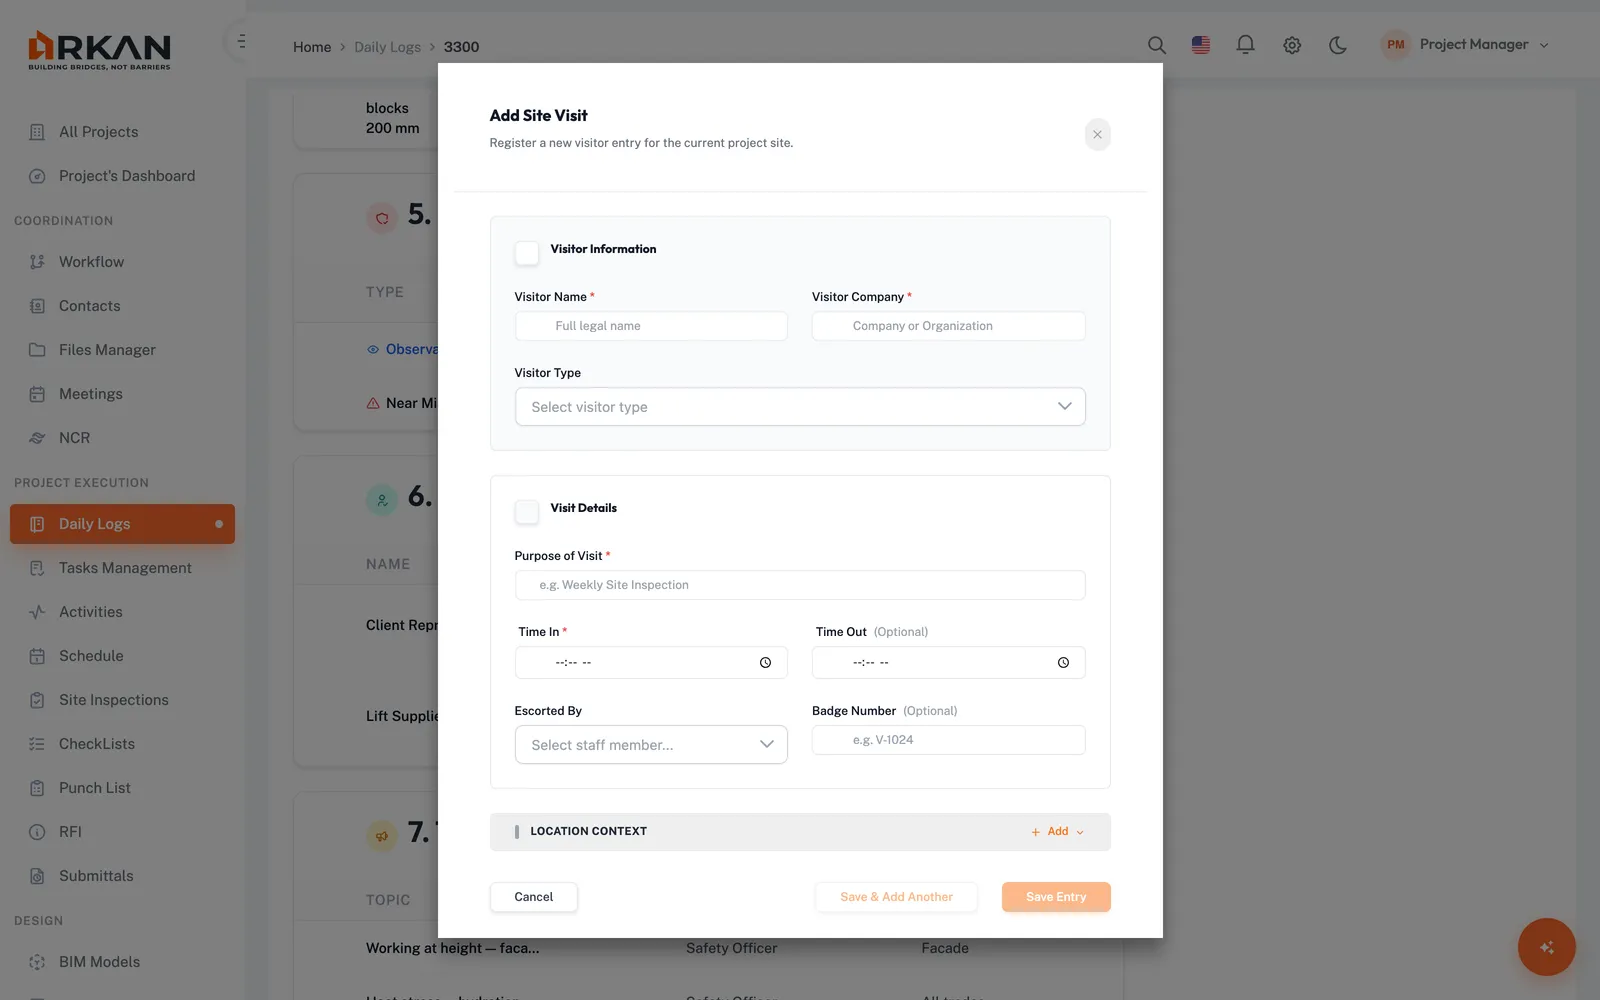Focus the Visitor Name field
This screenshot has height=1000, width=1600.
click(x=651, y=326)
